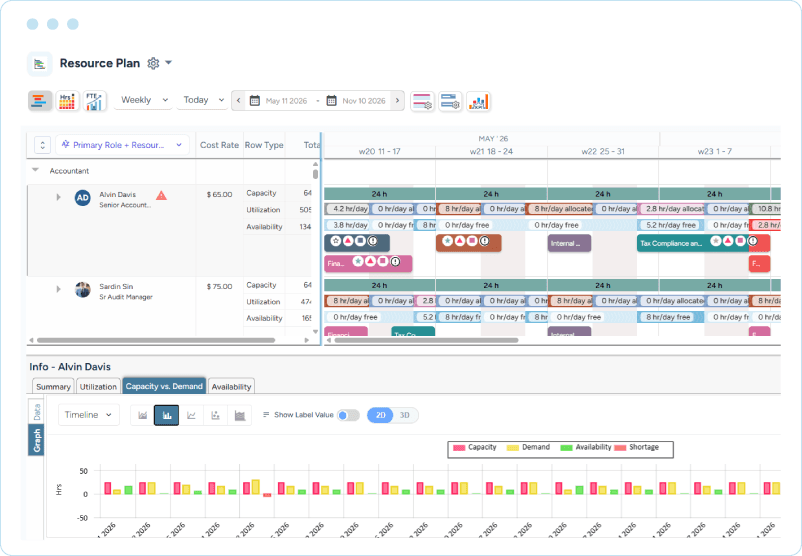Click the timeline horizontal scrollbar

(x=427, y=340)
